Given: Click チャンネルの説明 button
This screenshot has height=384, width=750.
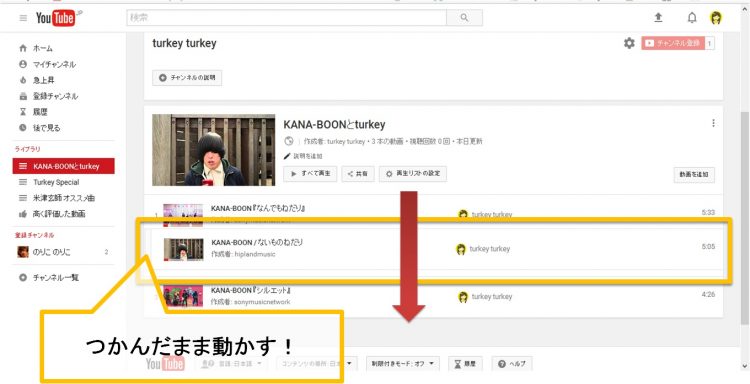Looking at the screenshot, I should click(187, 77).
